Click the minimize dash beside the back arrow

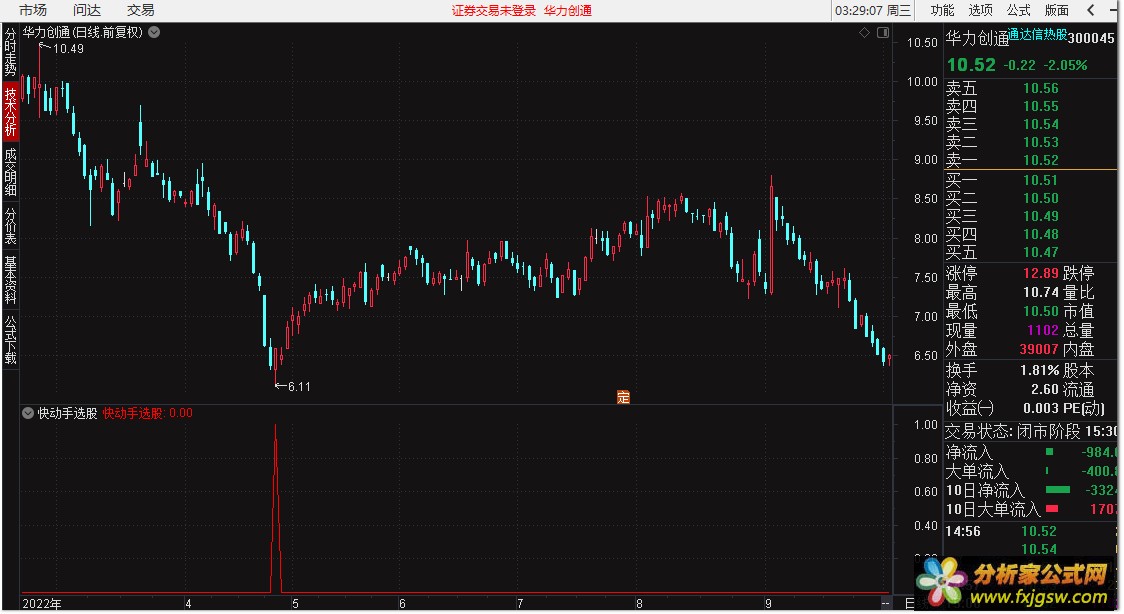click(x=1113, y=10)
